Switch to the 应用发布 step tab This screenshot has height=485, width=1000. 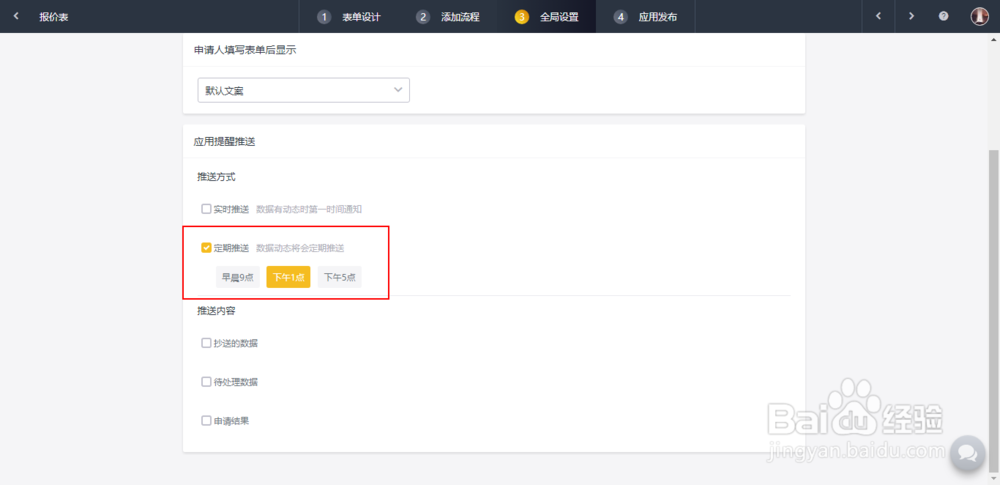(x=645, y=17)
